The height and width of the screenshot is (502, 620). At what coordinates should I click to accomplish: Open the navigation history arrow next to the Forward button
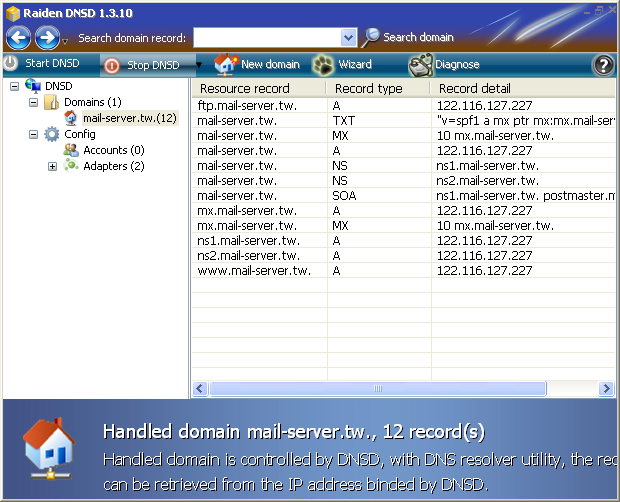(65, 40)
